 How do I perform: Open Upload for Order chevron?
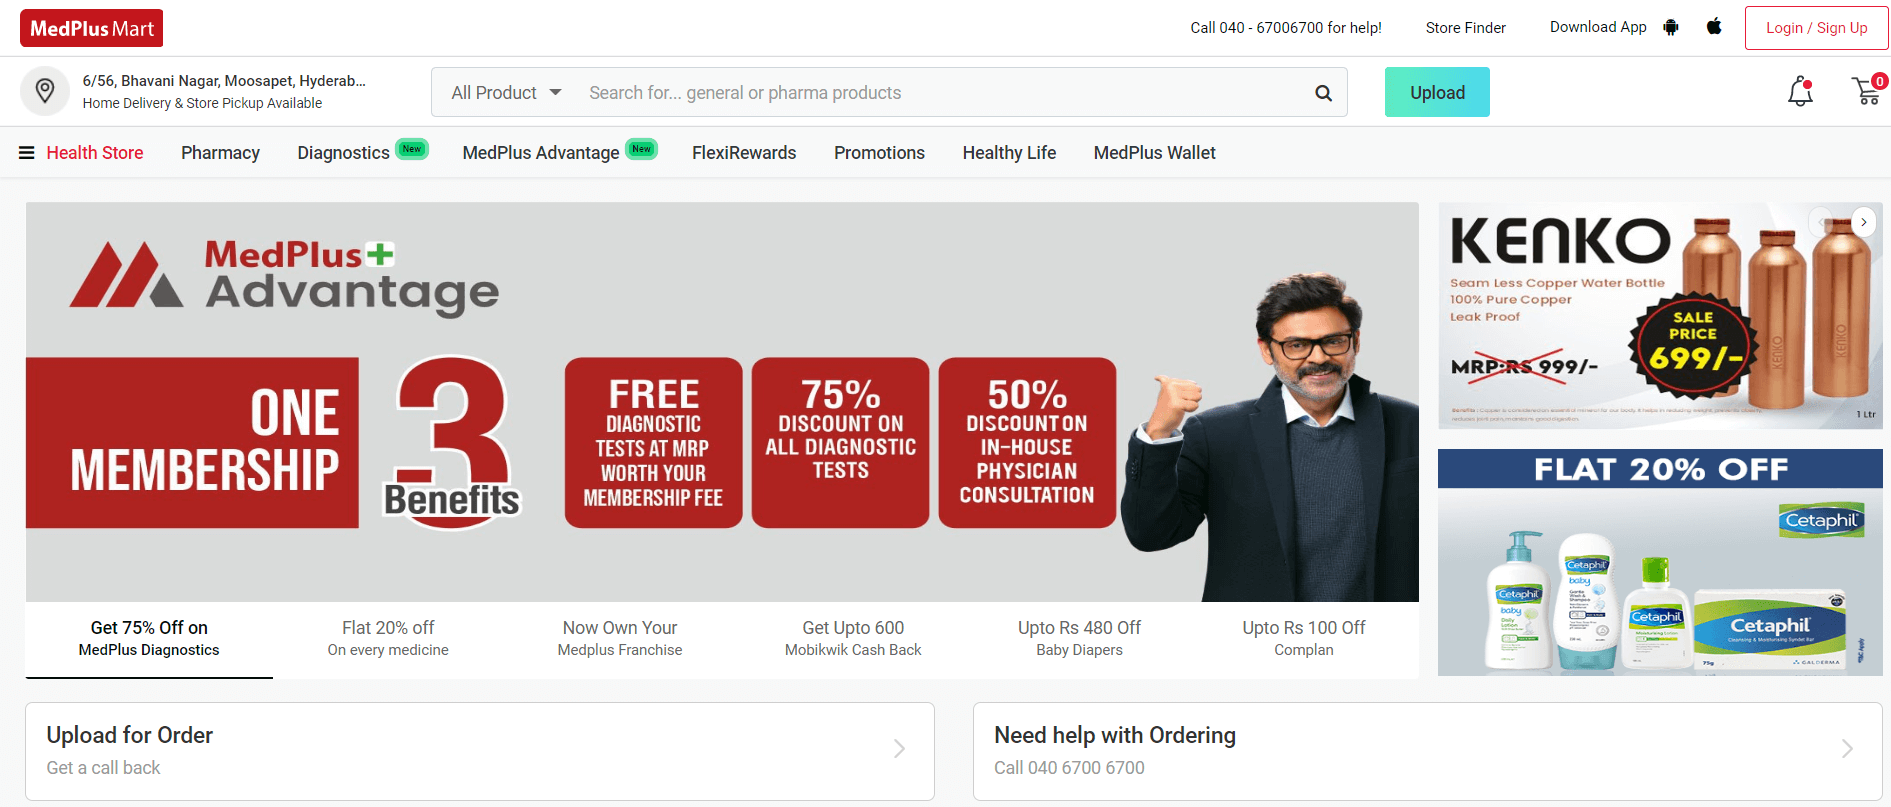(x=899, y=749)
